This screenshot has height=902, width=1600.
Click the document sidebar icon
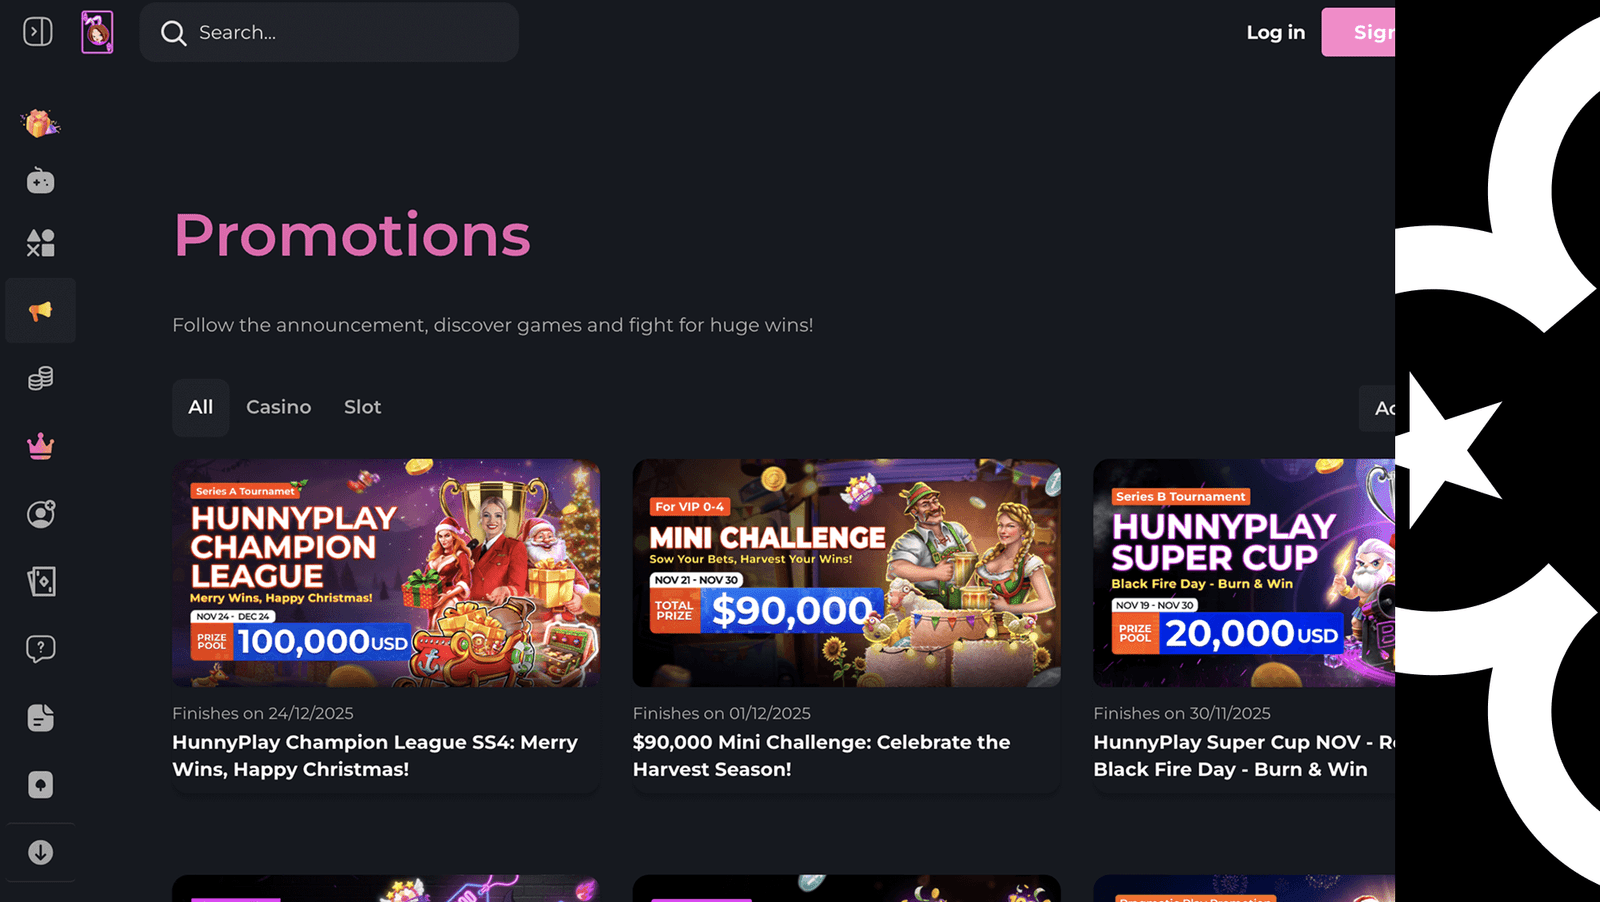pyautogui.click(x=40, y=717)
